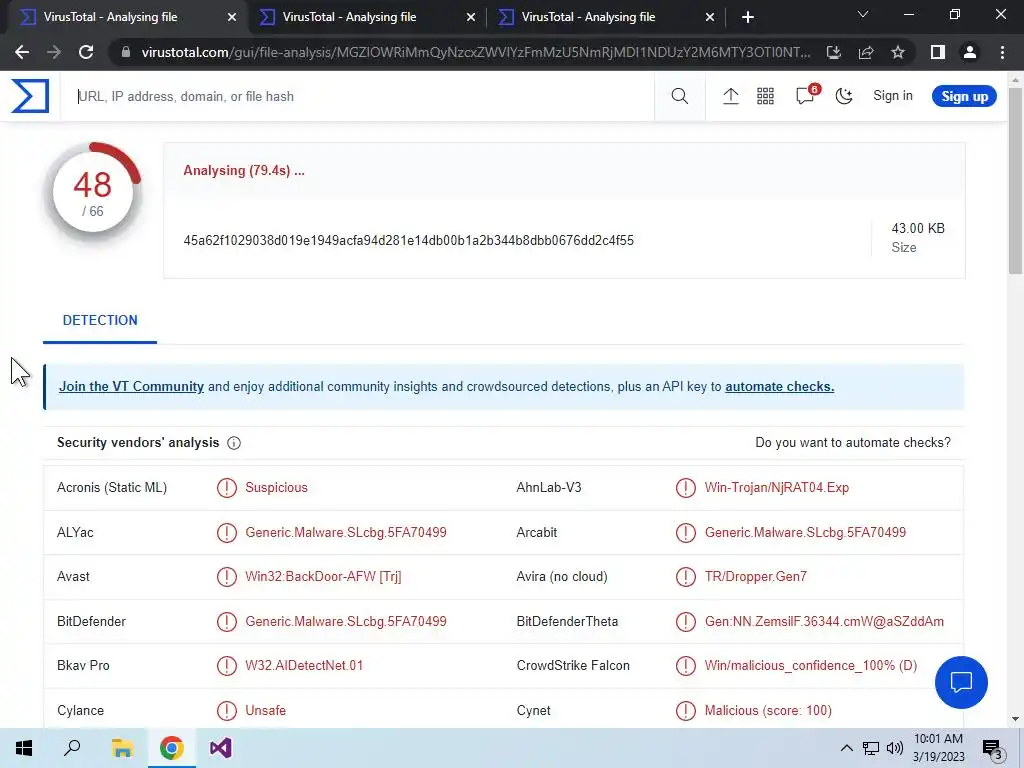This screenshot has width=1024, height=768.
Task: Click Bkav Pro W32.AIDetectNet.01 result
Action: (304, 665)
